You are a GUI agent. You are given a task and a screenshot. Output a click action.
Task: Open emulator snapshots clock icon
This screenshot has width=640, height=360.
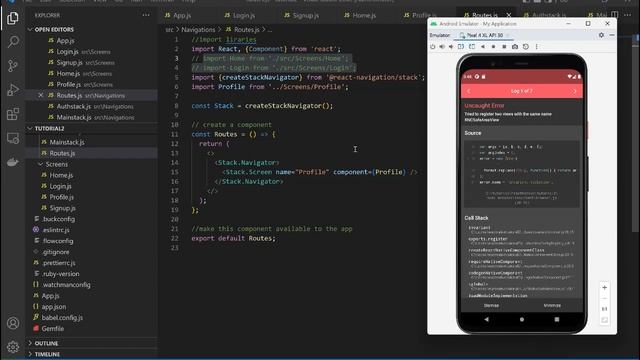(526, 47)
